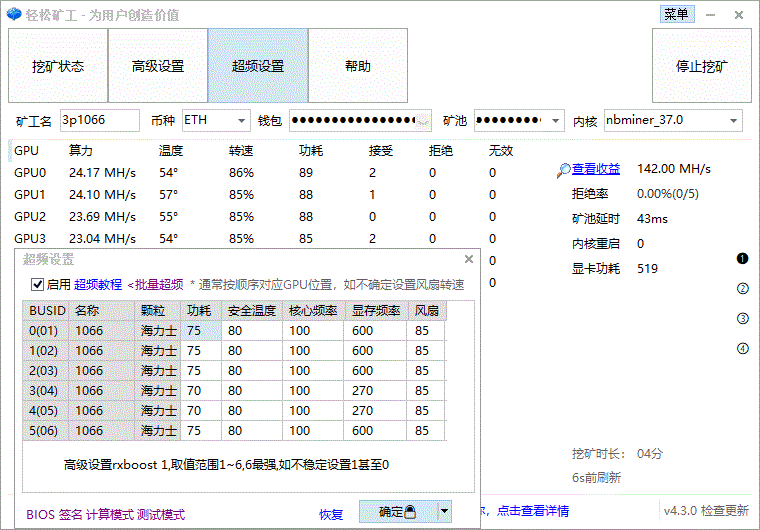Select page indicator circle 1
This screenshot has width=760, height=530.
click(x=742, y=259)
